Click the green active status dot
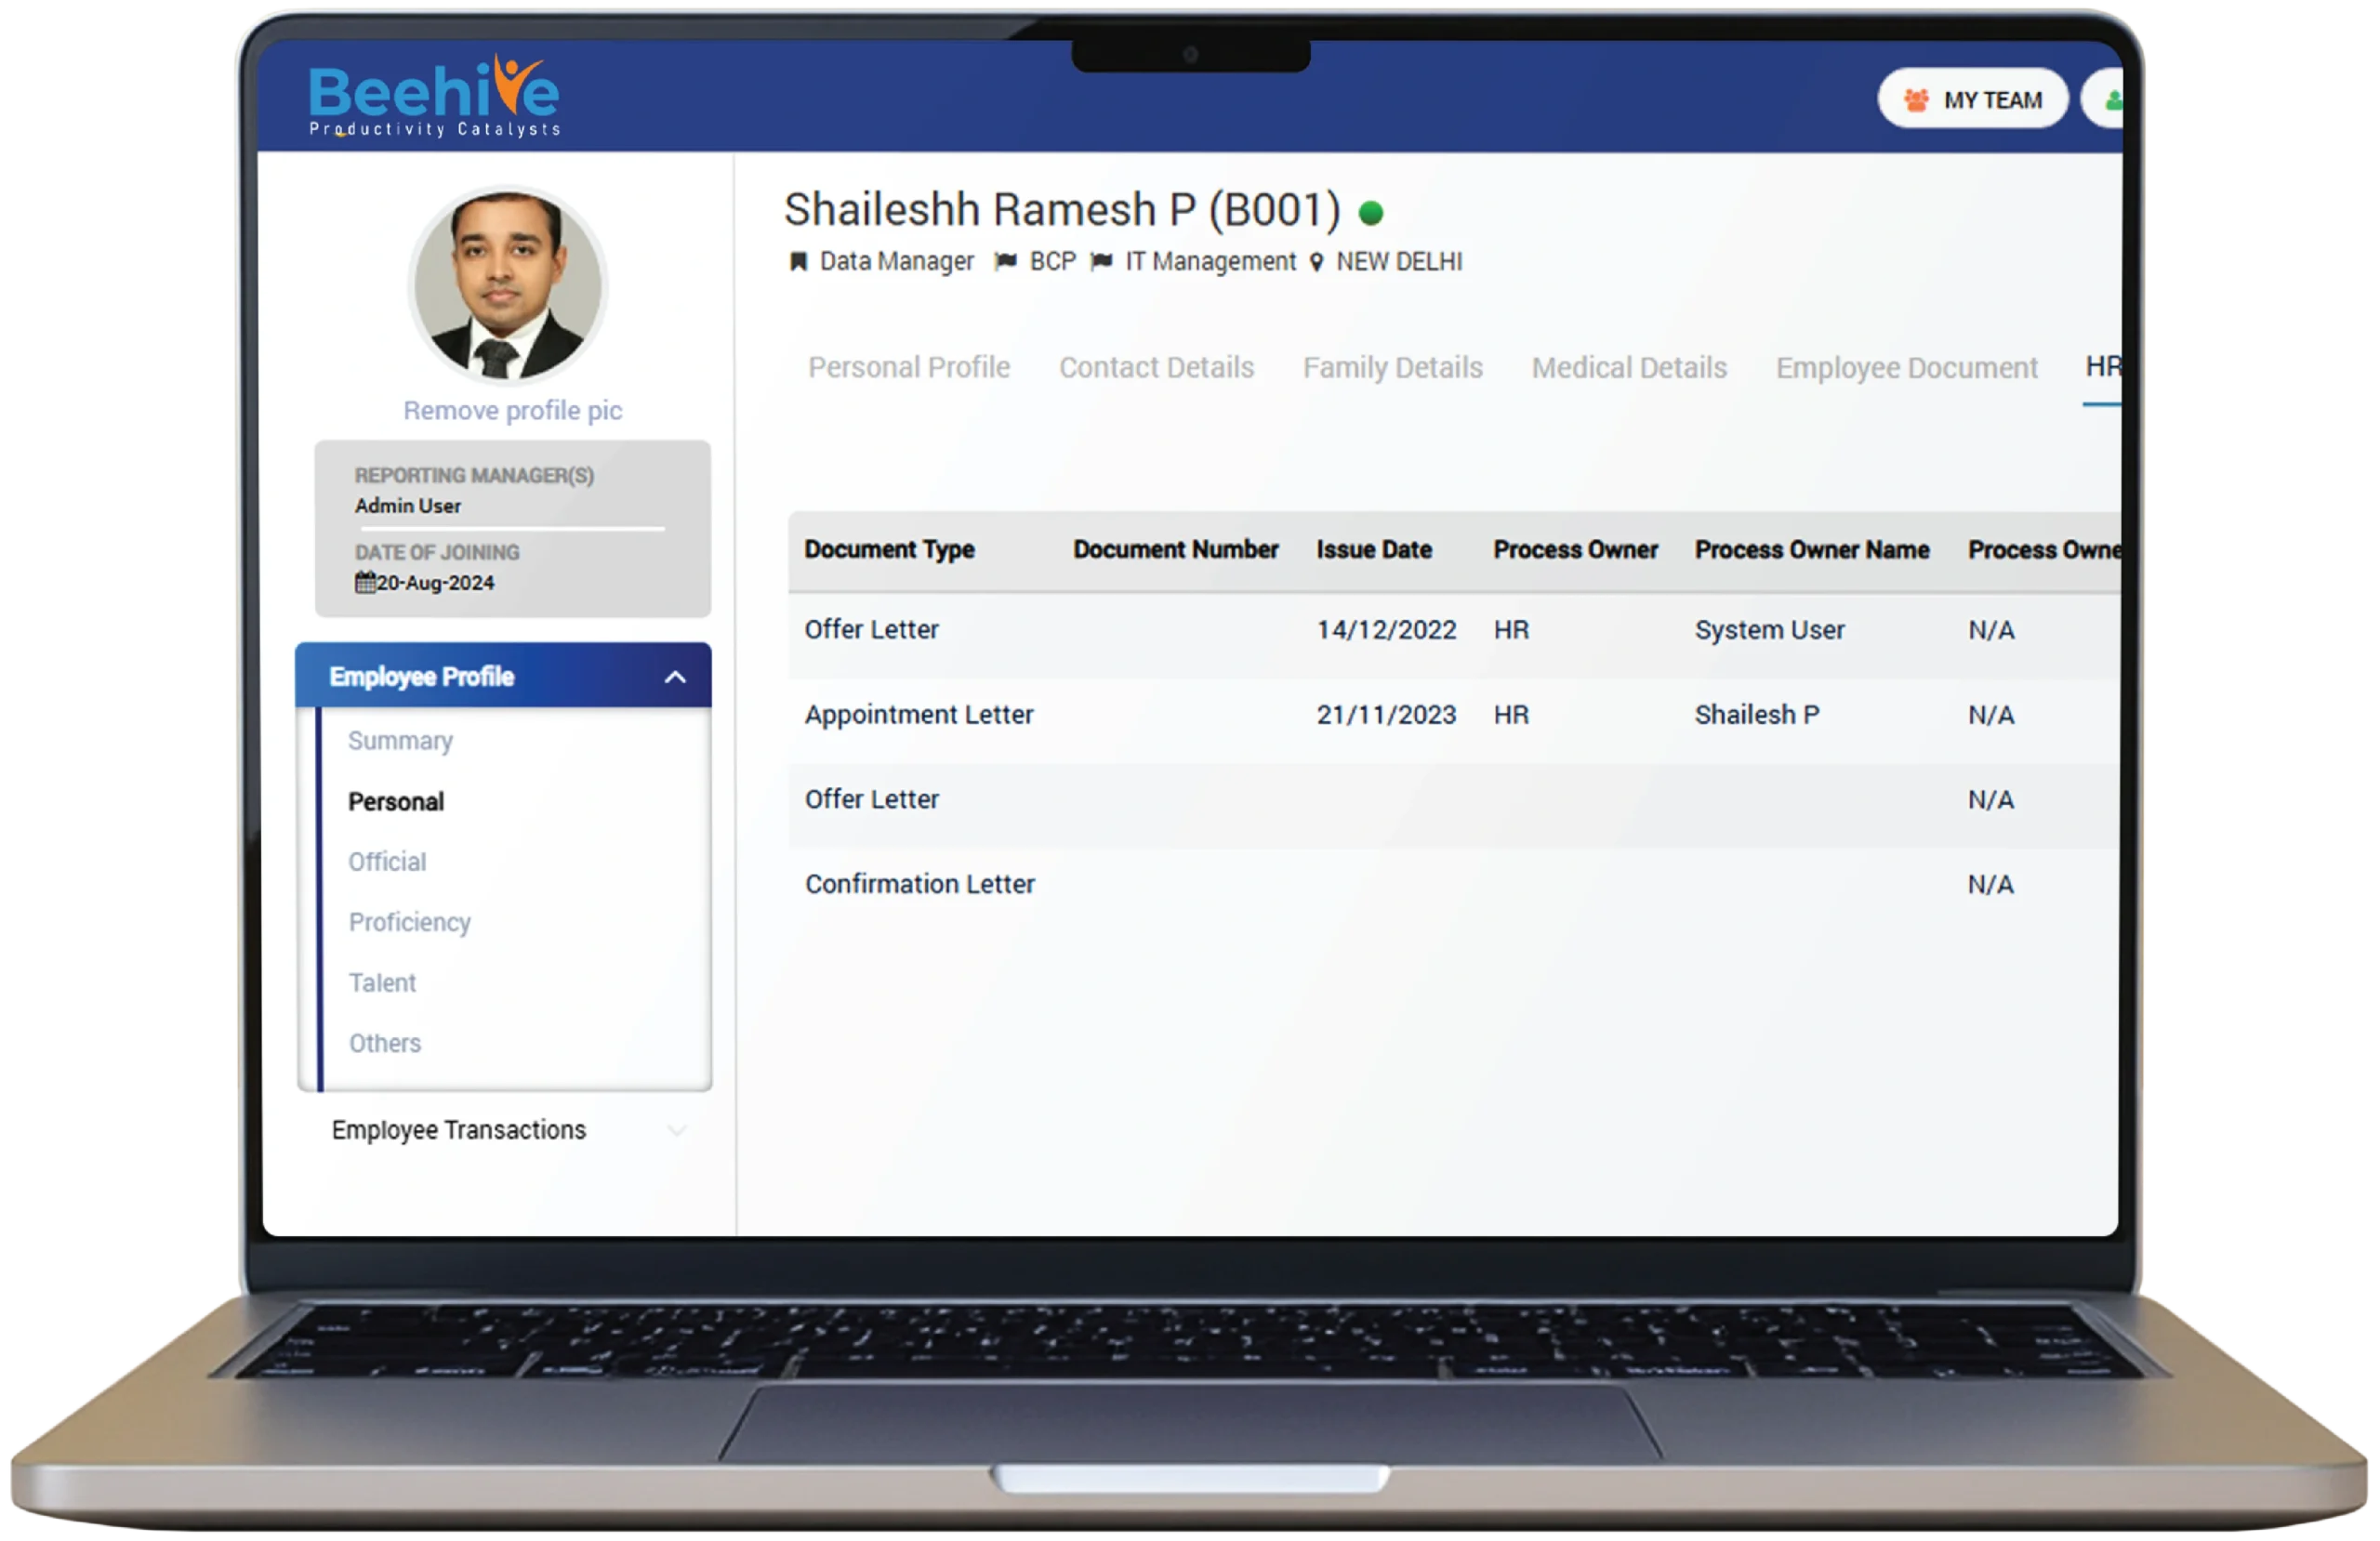 [x=1371, y=212]
